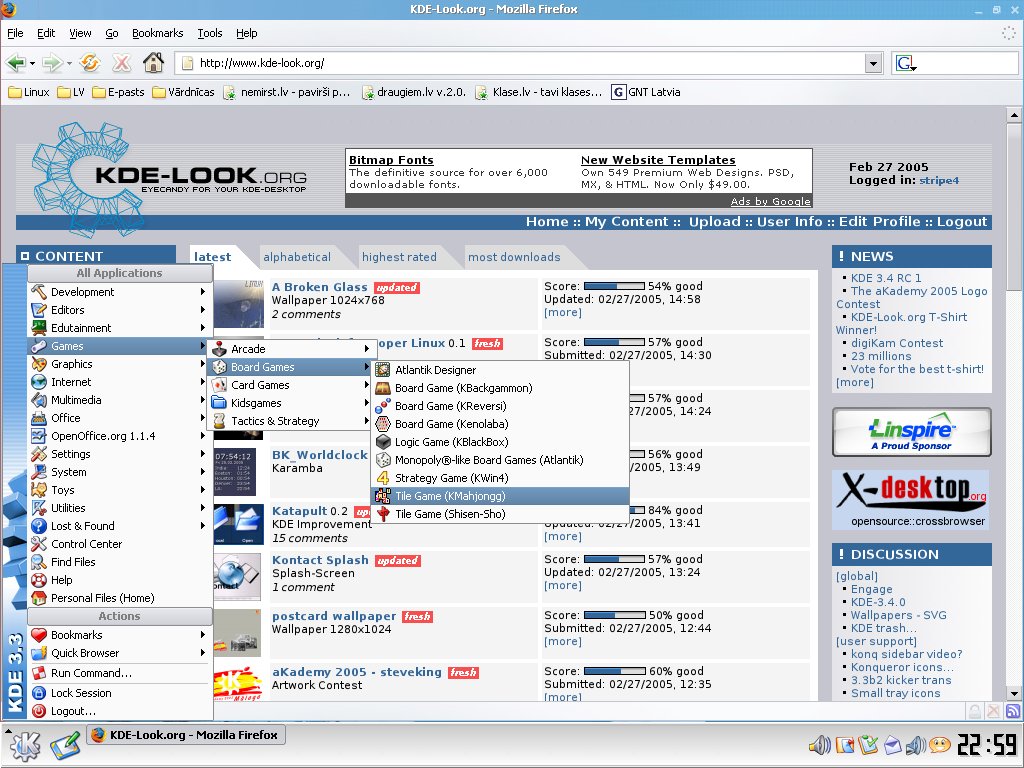Expand the Arcade games submenu
The height and width of the screenshot is (768, 1024).
tap(291, 349)
